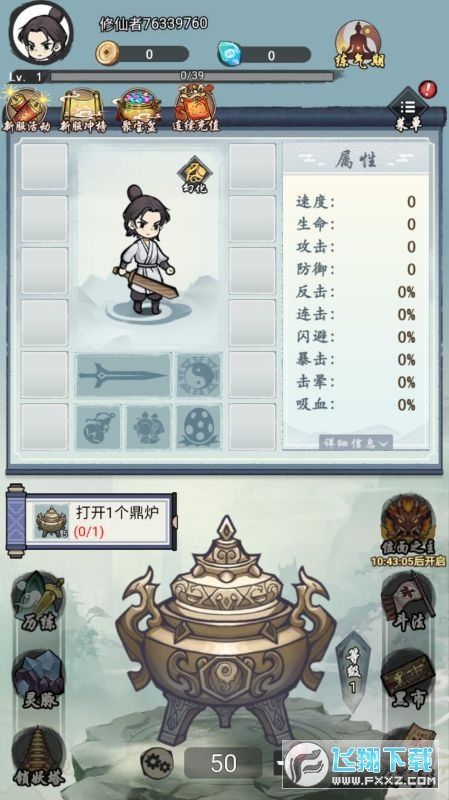Open the 斗法 duel flag icon
This screenshot has width=449, height=800.
pyautogui.click(x=410, y=602)
